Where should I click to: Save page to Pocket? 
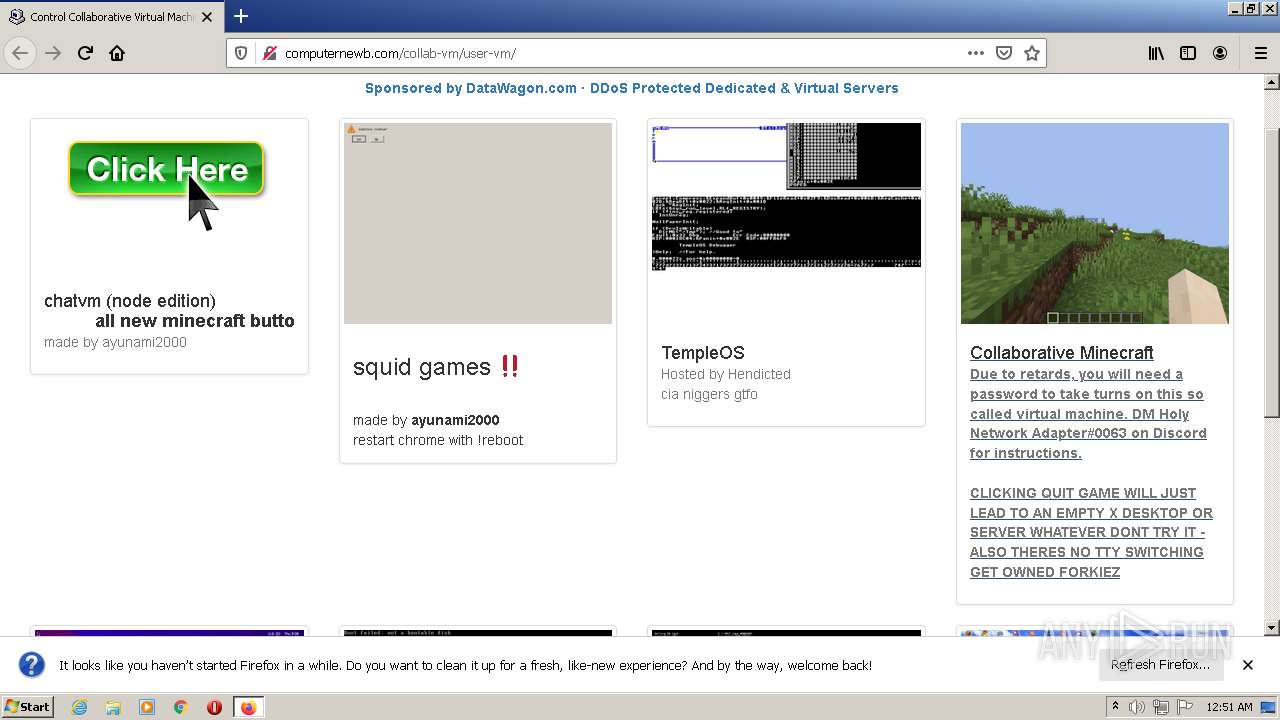pyautogui.click(x=1004, y=53)
